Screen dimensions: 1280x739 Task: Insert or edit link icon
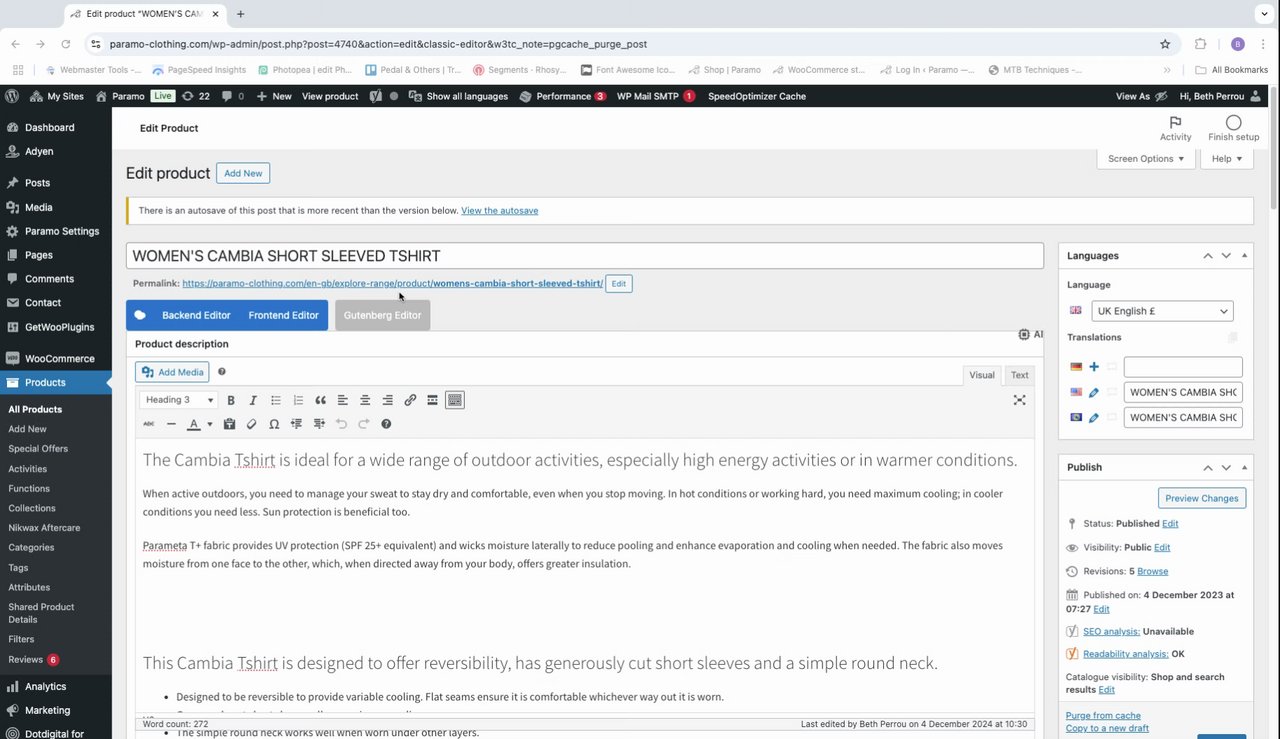tap(410, 400)
